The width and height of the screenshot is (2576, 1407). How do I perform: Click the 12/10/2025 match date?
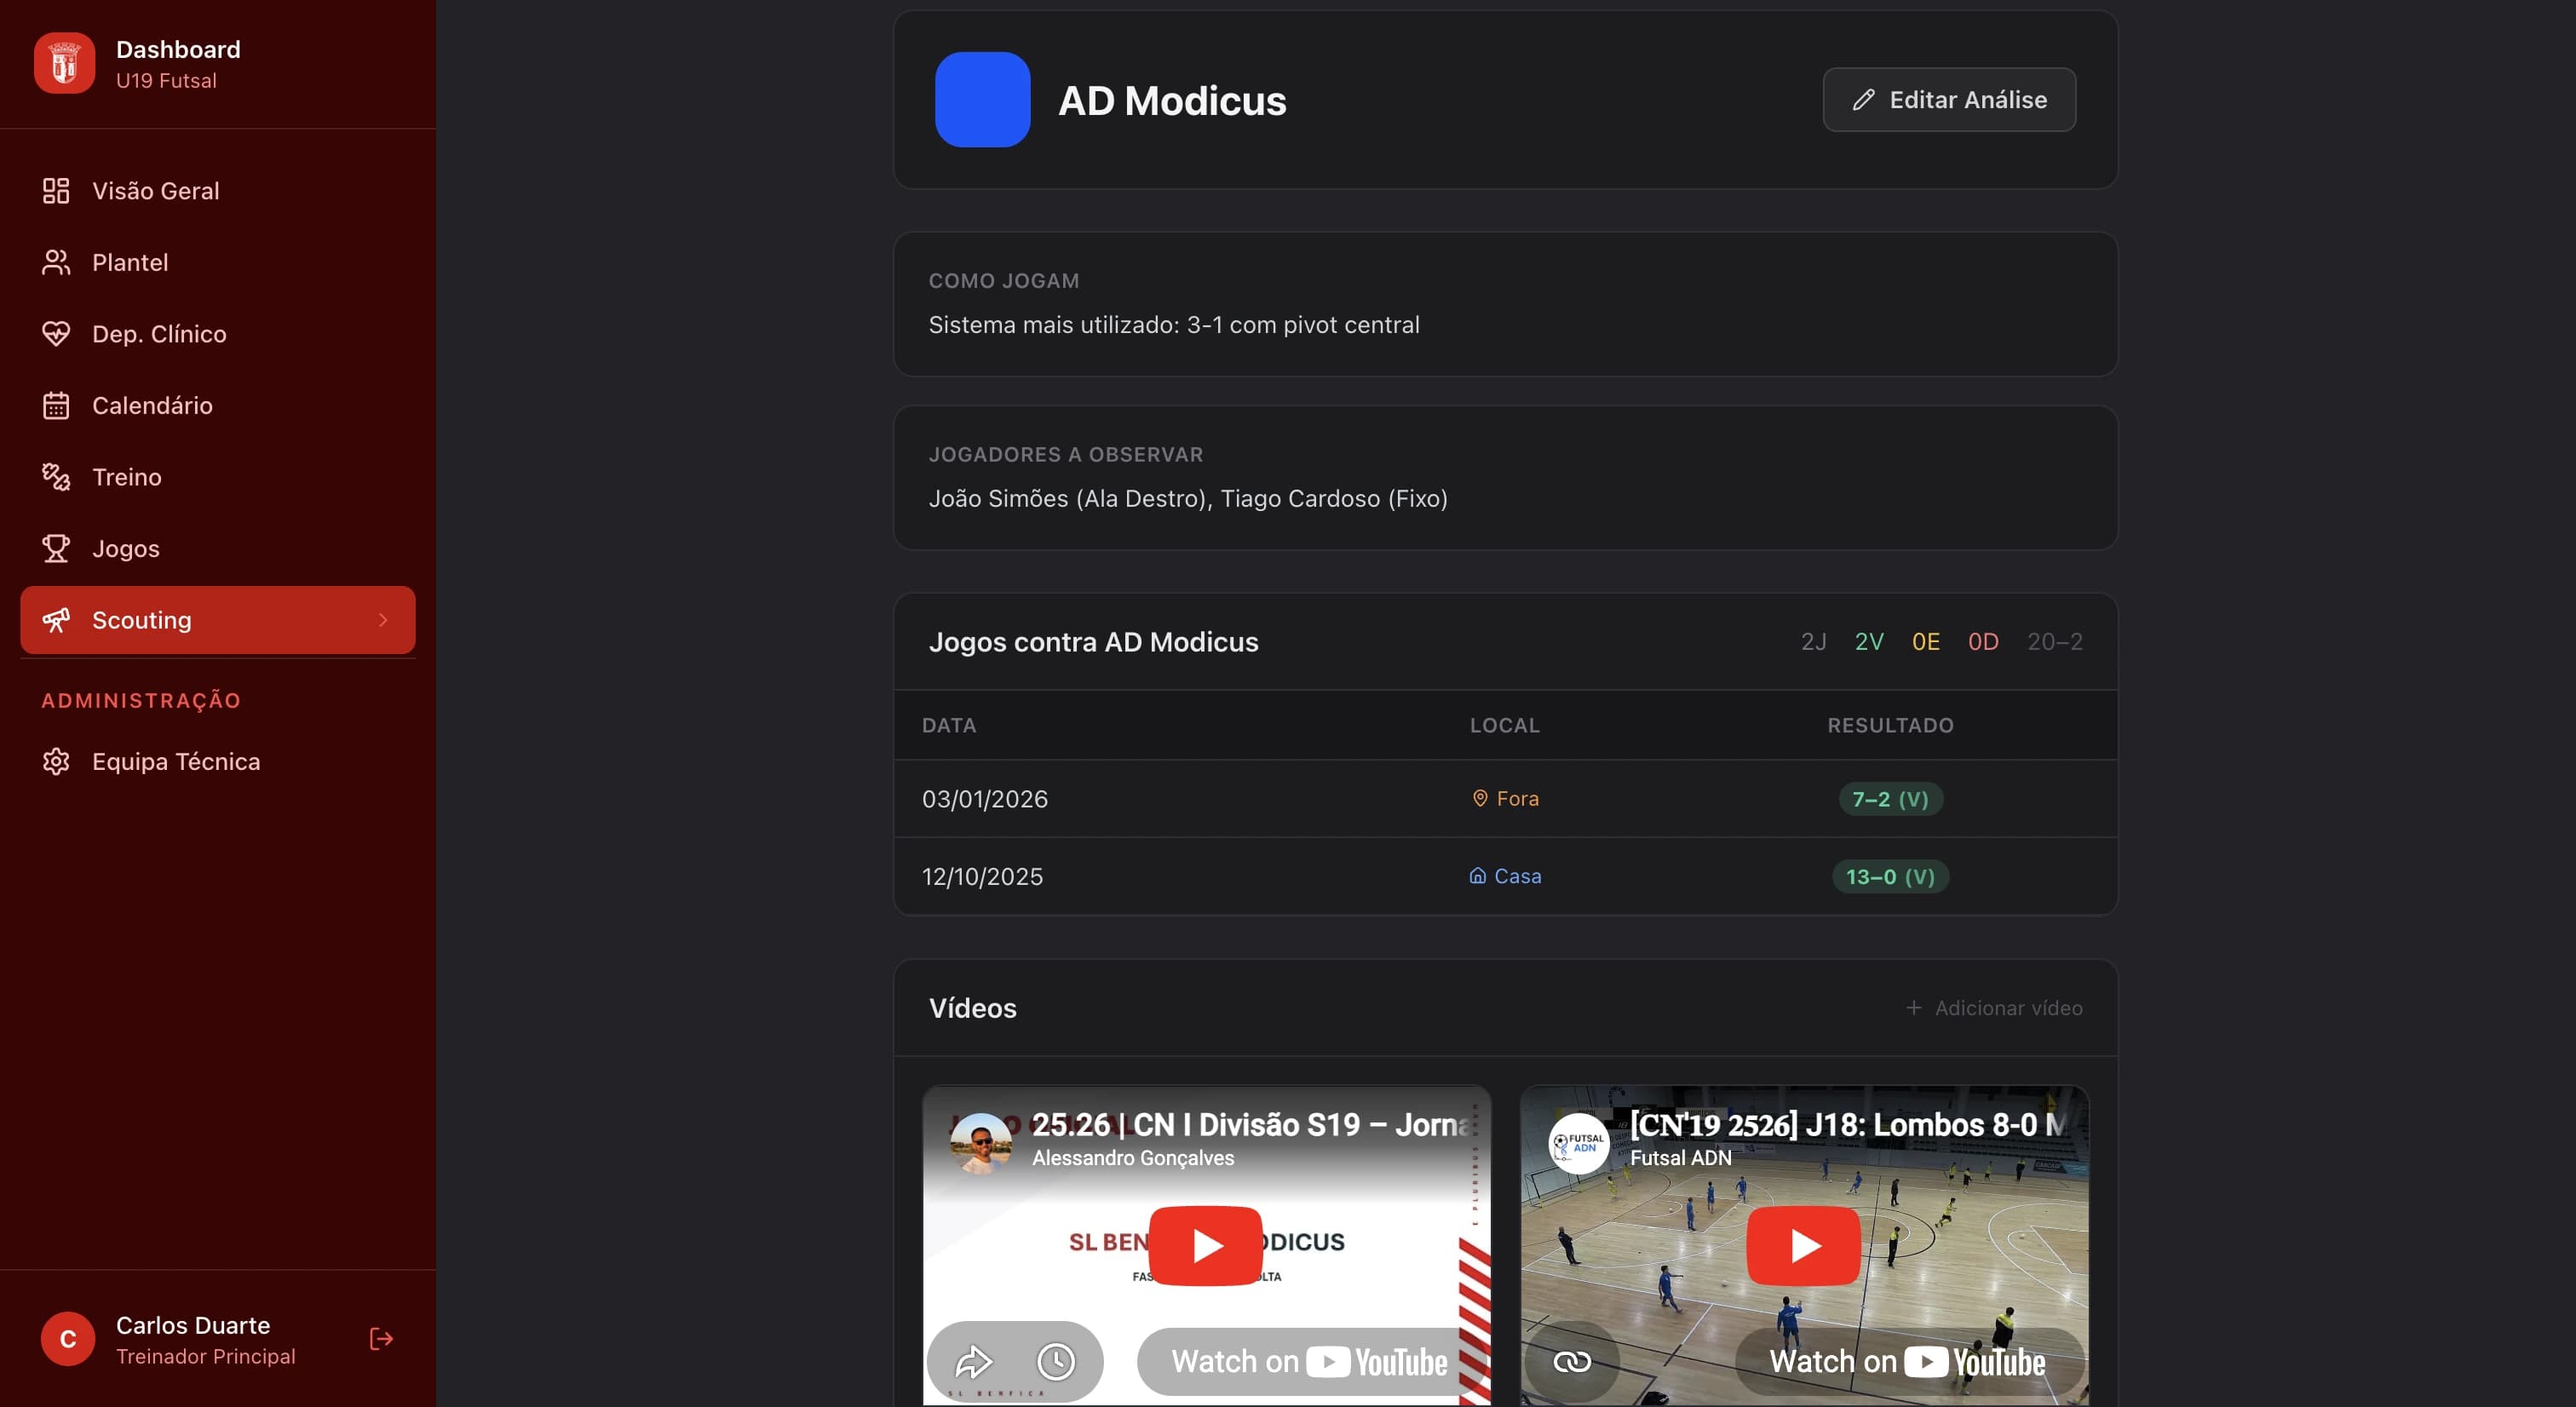pyautogui.click(x=982, y=876)
